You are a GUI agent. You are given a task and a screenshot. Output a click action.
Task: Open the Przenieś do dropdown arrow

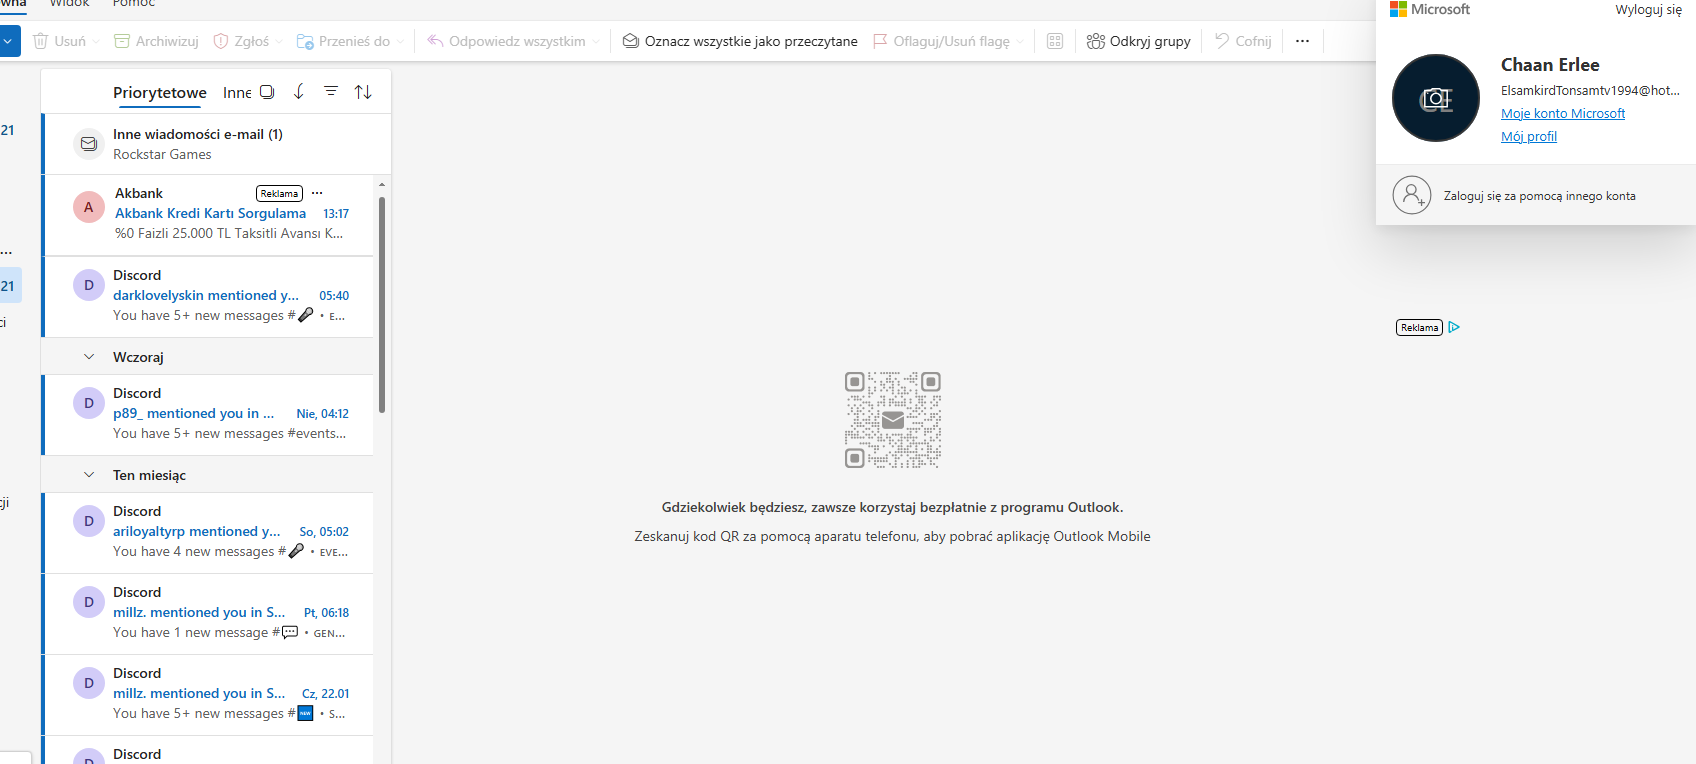tap(400, 42)
